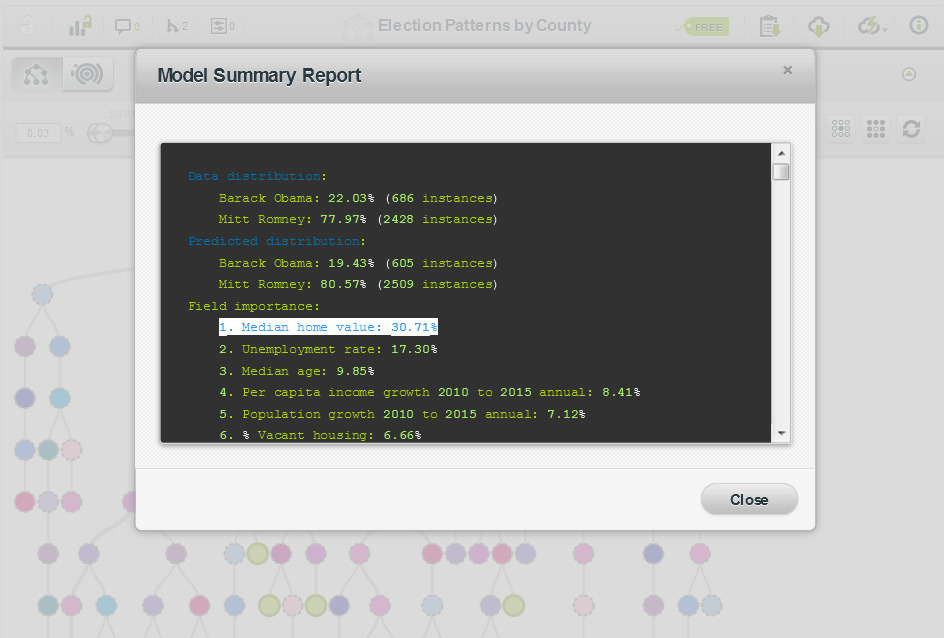
Task: Open comments speech bubble icon
Action: point(127,26)
